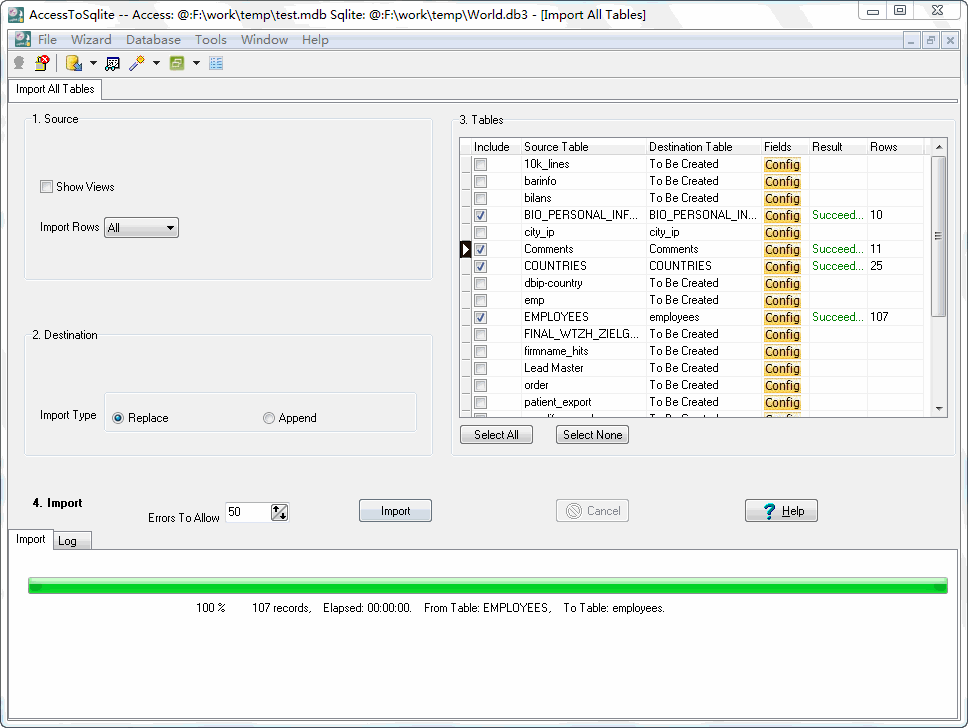The height and width of the screenshot is (728, 968).
Task: Click the current-row arrow marker beside Comments
Action: 465,249
